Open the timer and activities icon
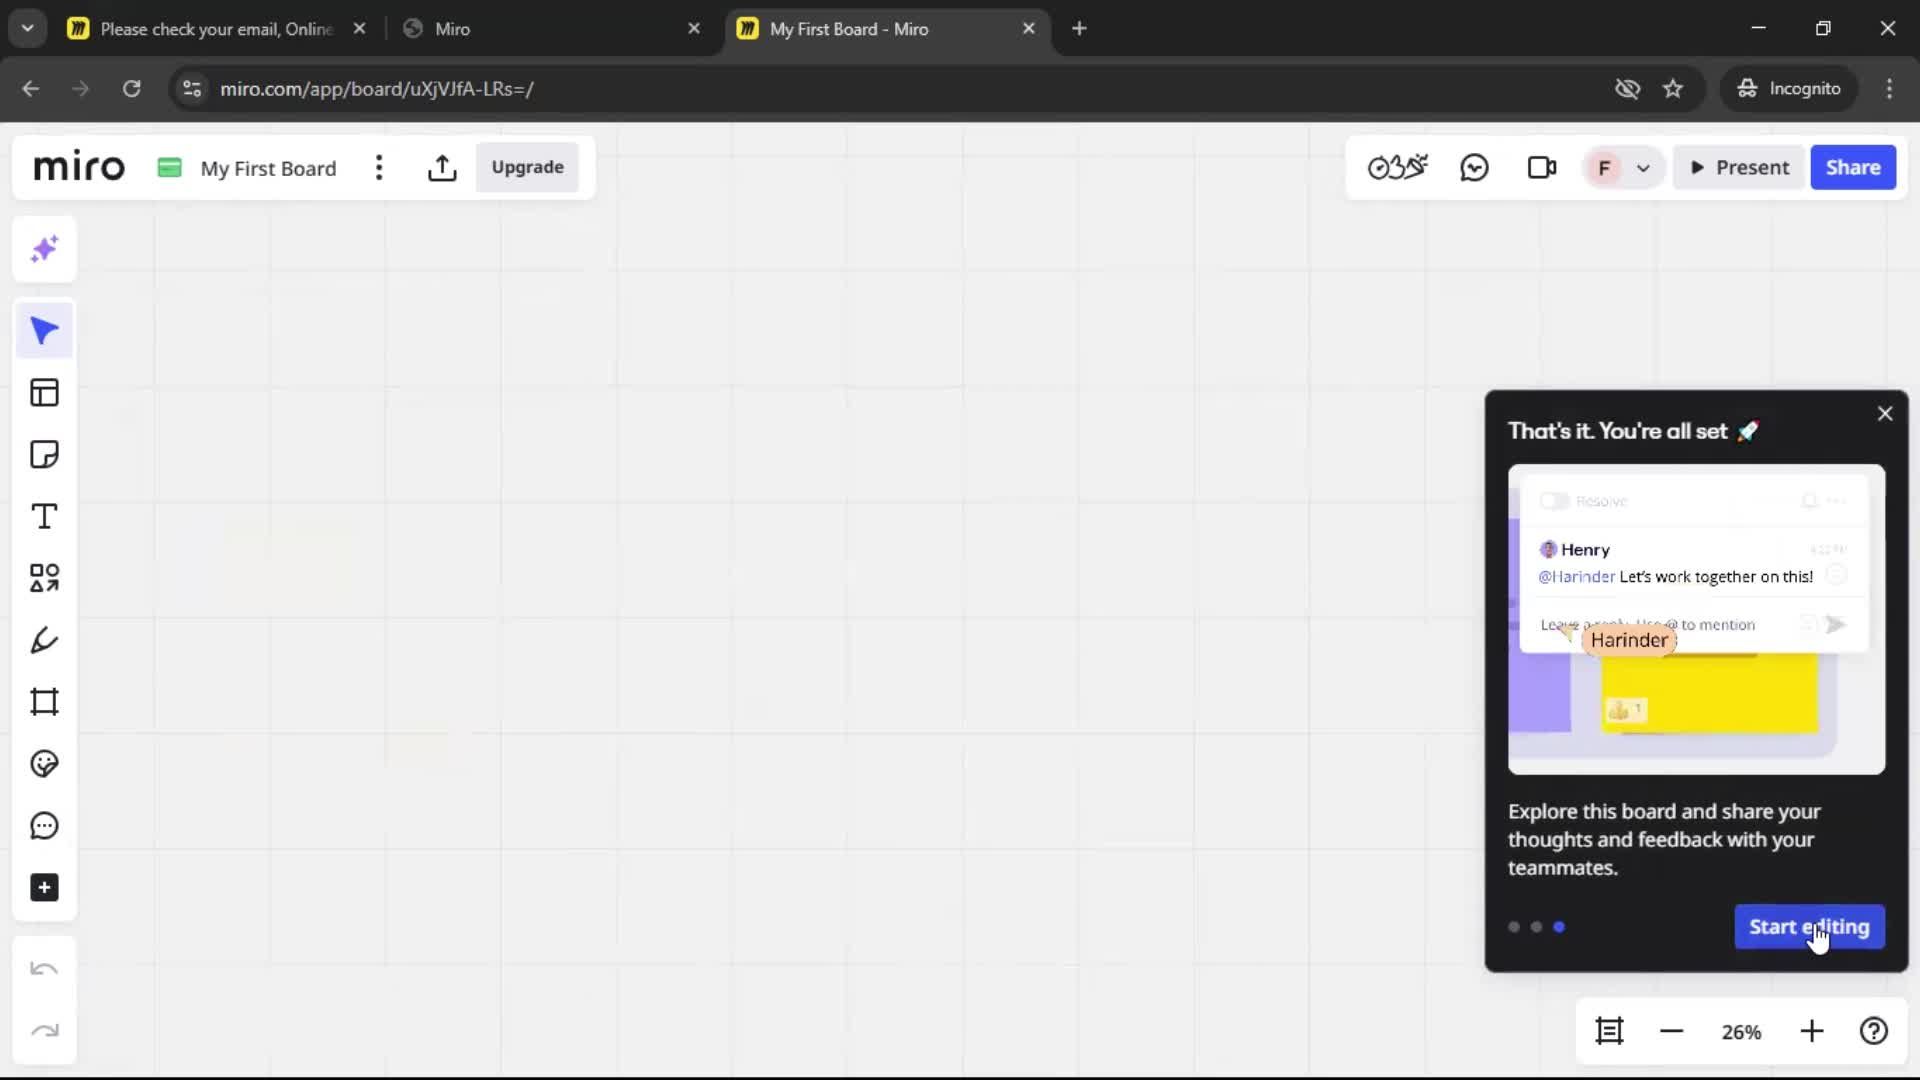Image resolution: width=1920 pixels, height=1080 pixels. pyautogui.click(x=1398, y=167)
